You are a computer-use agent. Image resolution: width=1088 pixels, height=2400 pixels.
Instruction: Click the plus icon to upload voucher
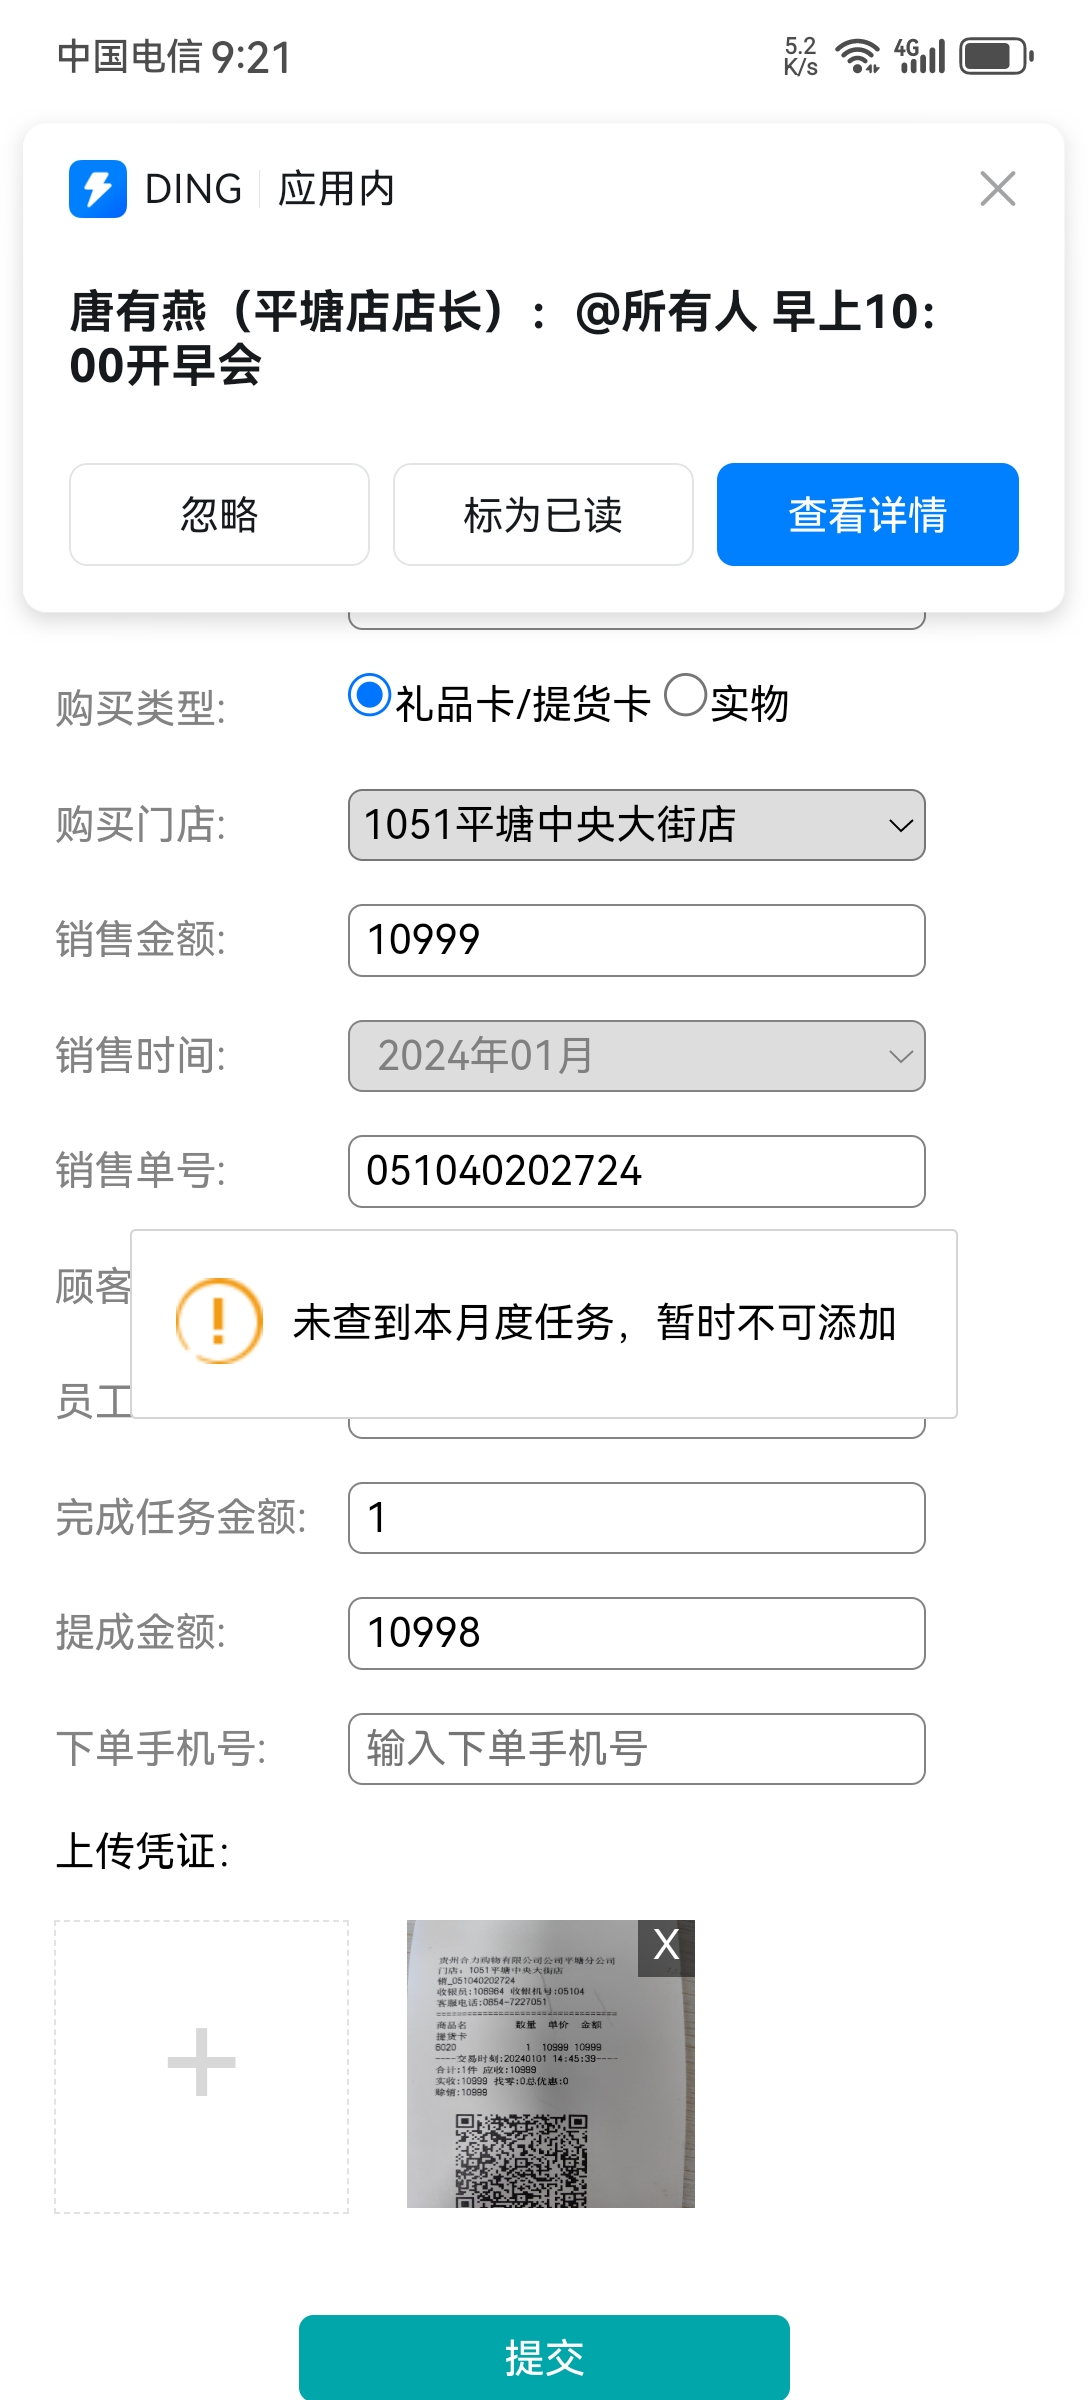point(201,2062)
